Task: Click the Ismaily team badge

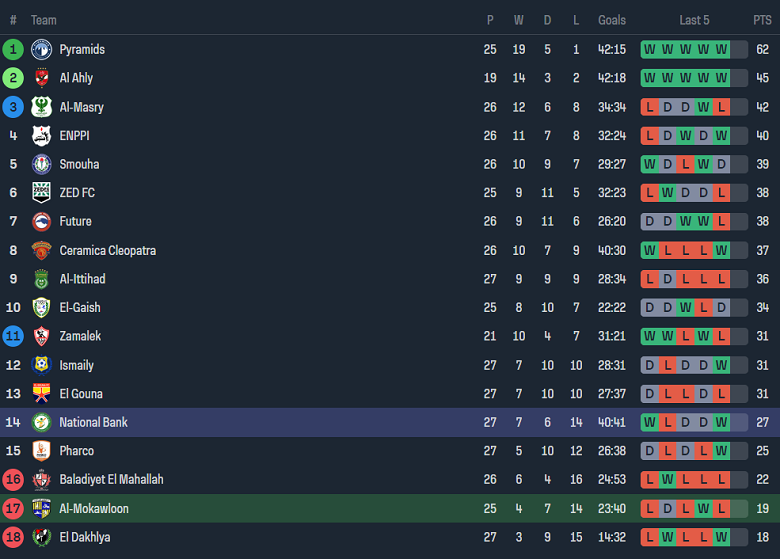Action: click(41, 365)
